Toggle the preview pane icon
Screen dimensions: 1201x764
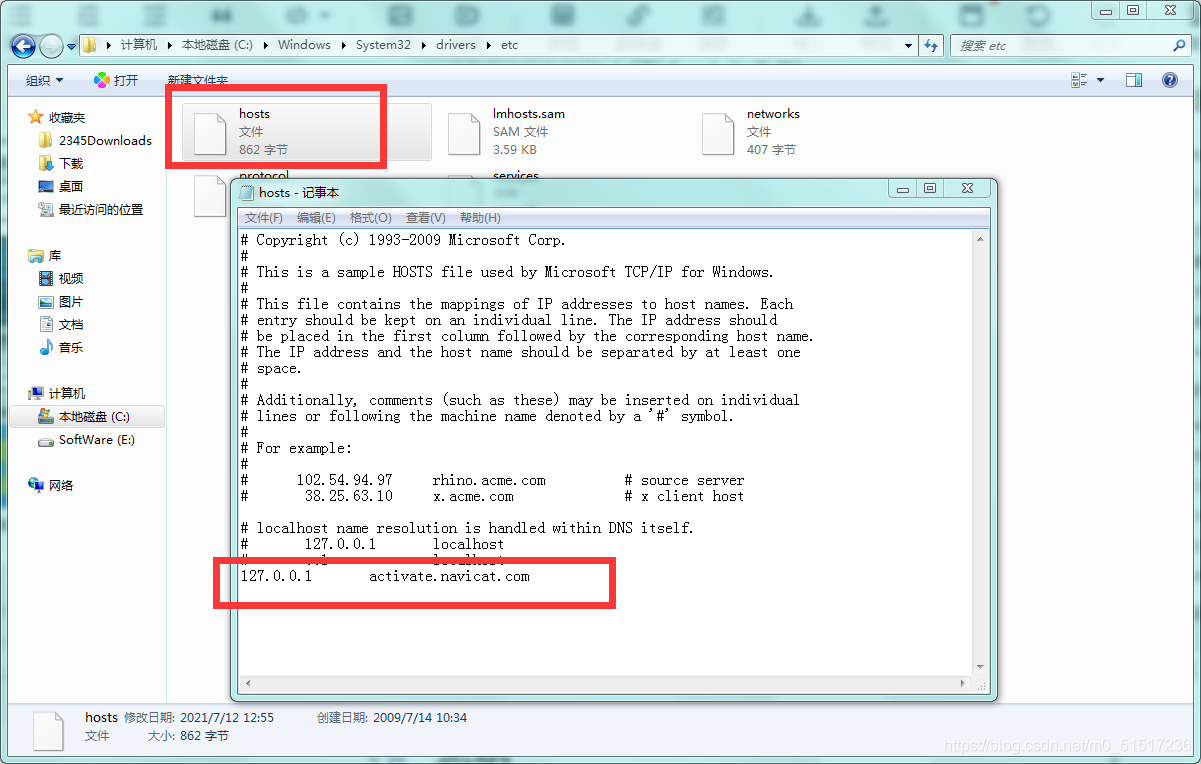1134,80
